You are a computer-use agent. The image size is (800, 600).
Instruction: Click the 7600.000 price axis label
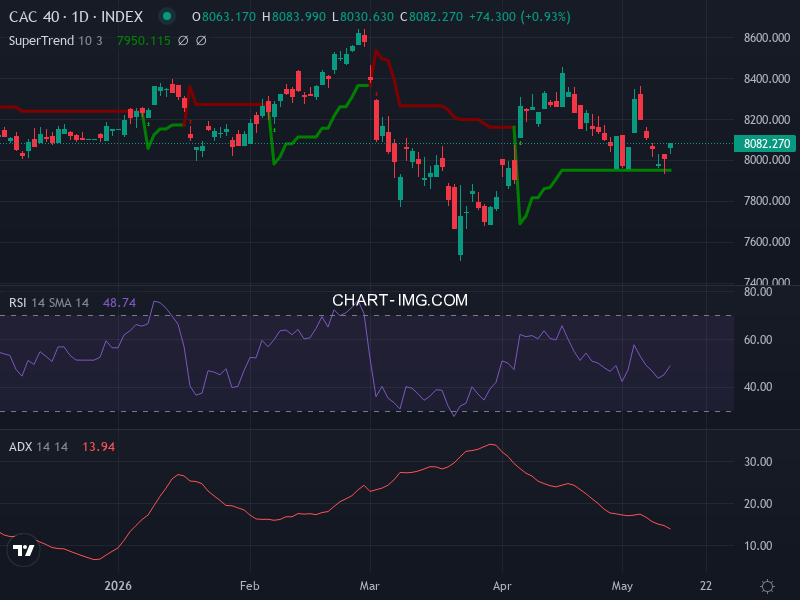pos(766,241)
